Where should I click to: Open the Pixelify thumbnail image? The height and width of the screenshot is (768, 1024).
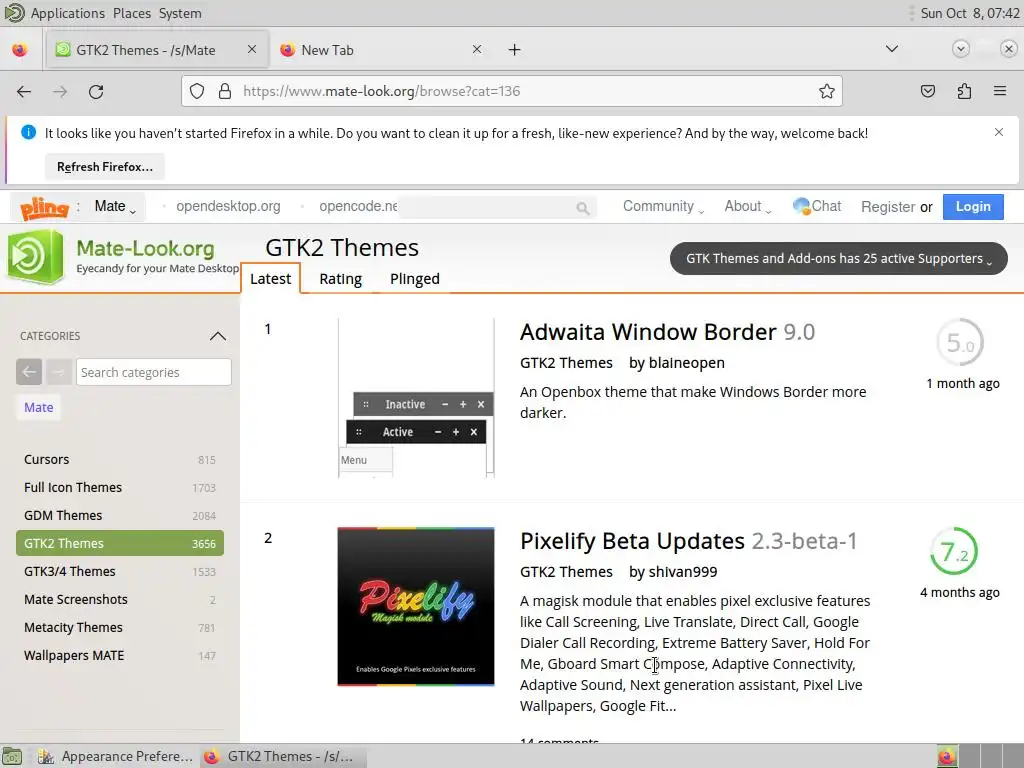pos(416,607)
